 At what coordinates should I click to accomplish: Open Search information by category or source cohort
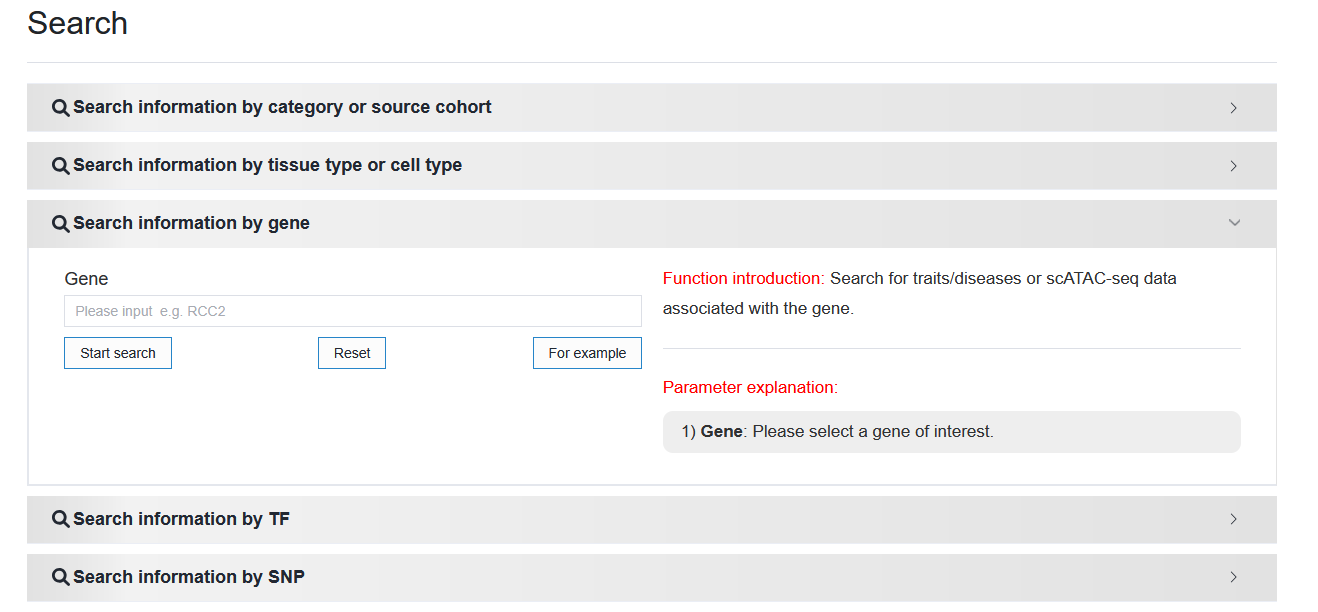652,107
